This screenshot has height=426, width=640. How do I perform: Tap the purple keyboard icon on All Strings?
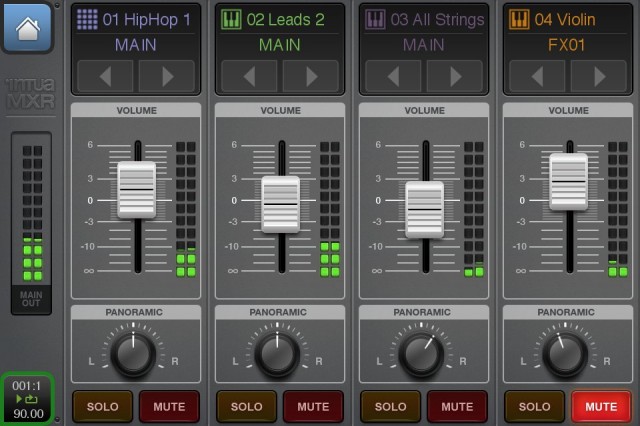point(375,19)
